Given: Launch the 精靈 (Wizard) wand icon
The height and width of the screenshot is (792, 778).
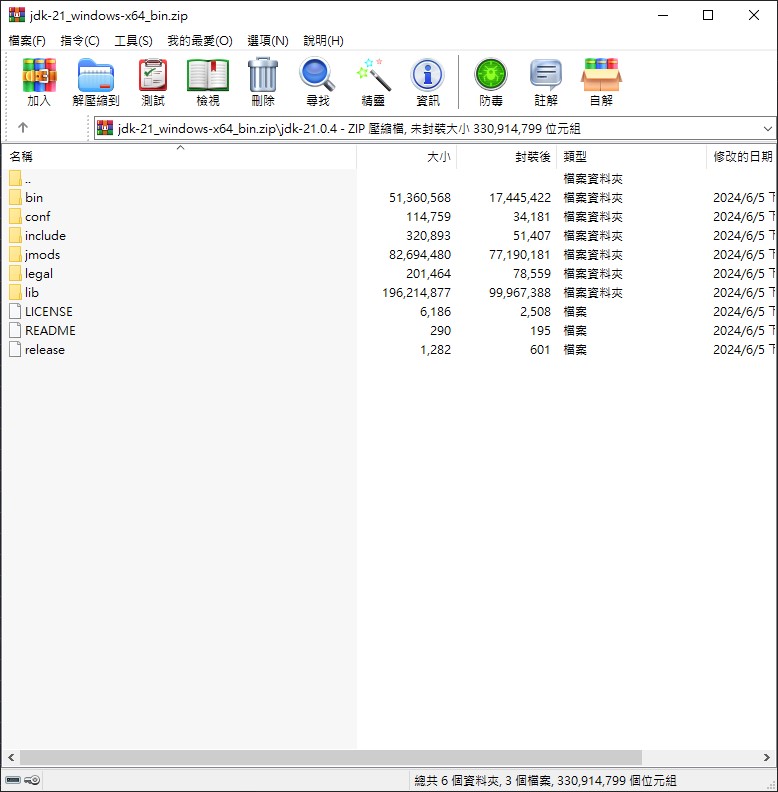Looking at the screenshot, I should tap(373, 82).
